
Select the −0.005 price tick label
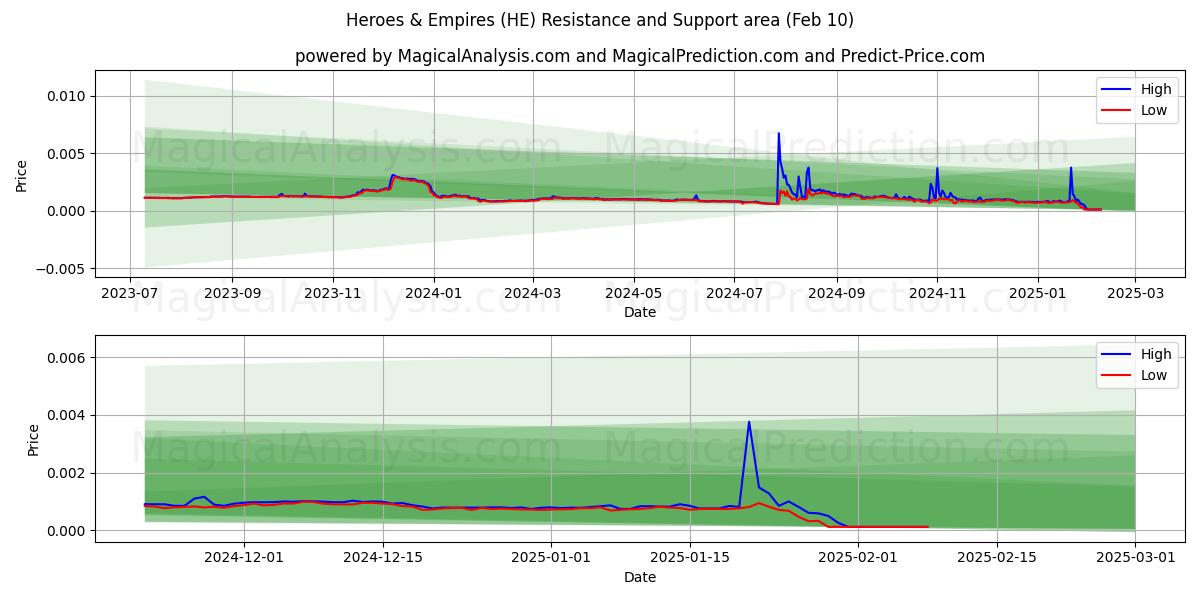[61, 268]
